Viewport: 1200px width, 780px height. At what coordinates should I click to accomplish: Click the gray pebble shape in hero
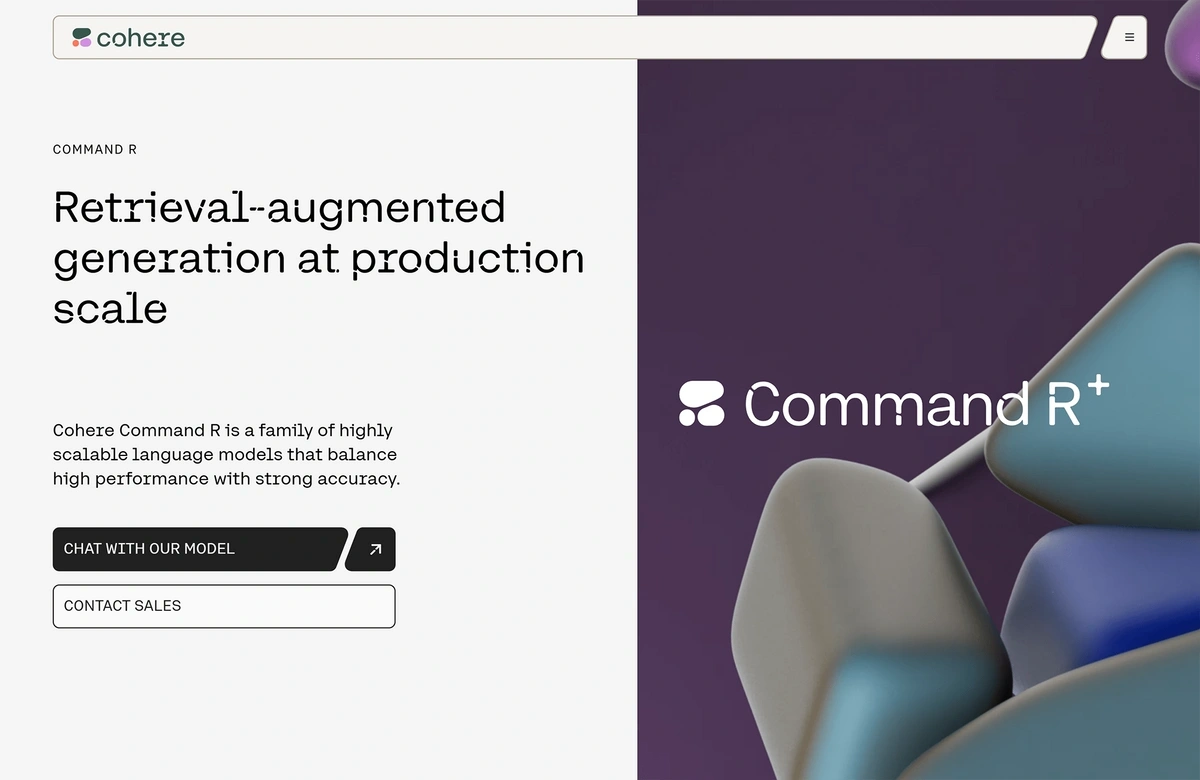tap(850, 580)
